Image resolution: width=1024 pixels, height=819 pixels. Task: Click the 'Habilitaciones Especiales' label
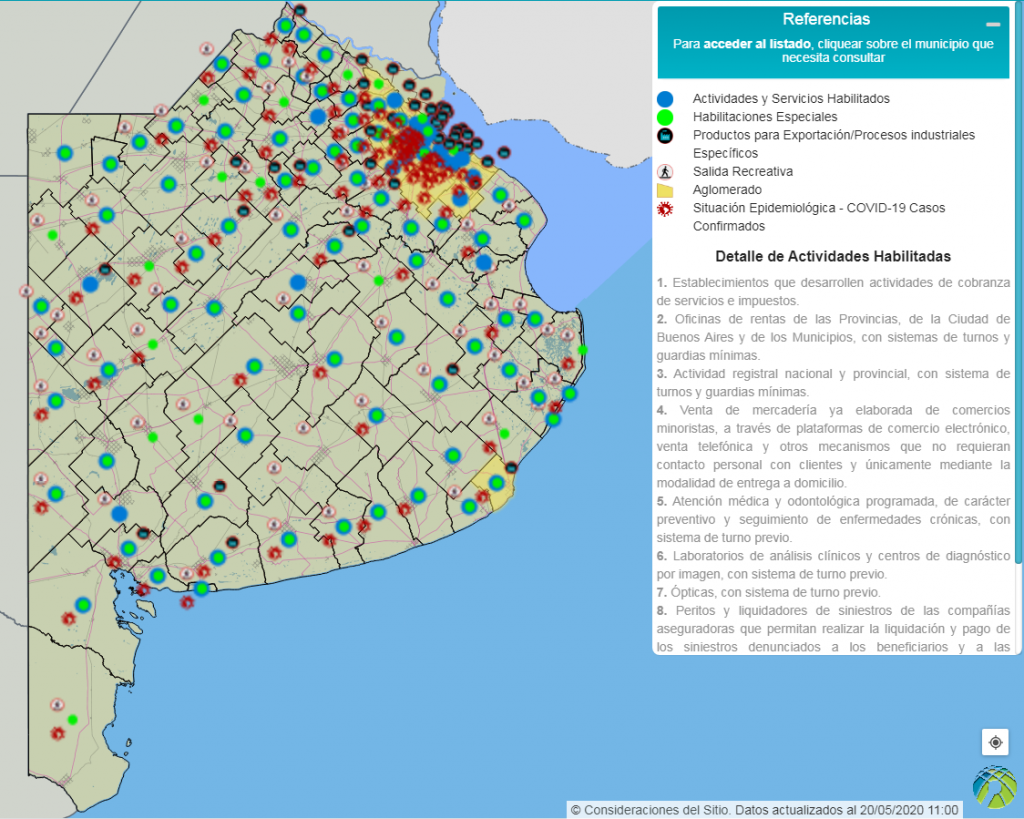[x=765, y=117]
